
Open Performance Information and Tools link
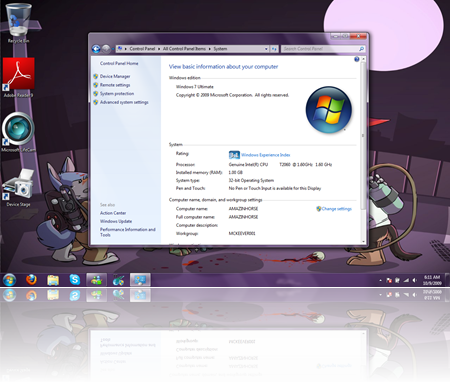(128, 232)
